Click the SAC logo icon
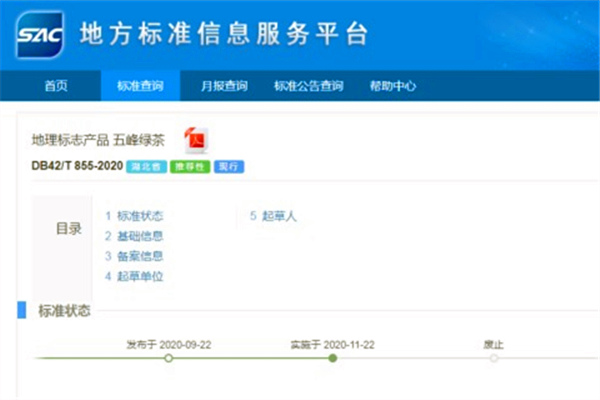The height and width of the screenshot is (400, 600). (41, 35)
